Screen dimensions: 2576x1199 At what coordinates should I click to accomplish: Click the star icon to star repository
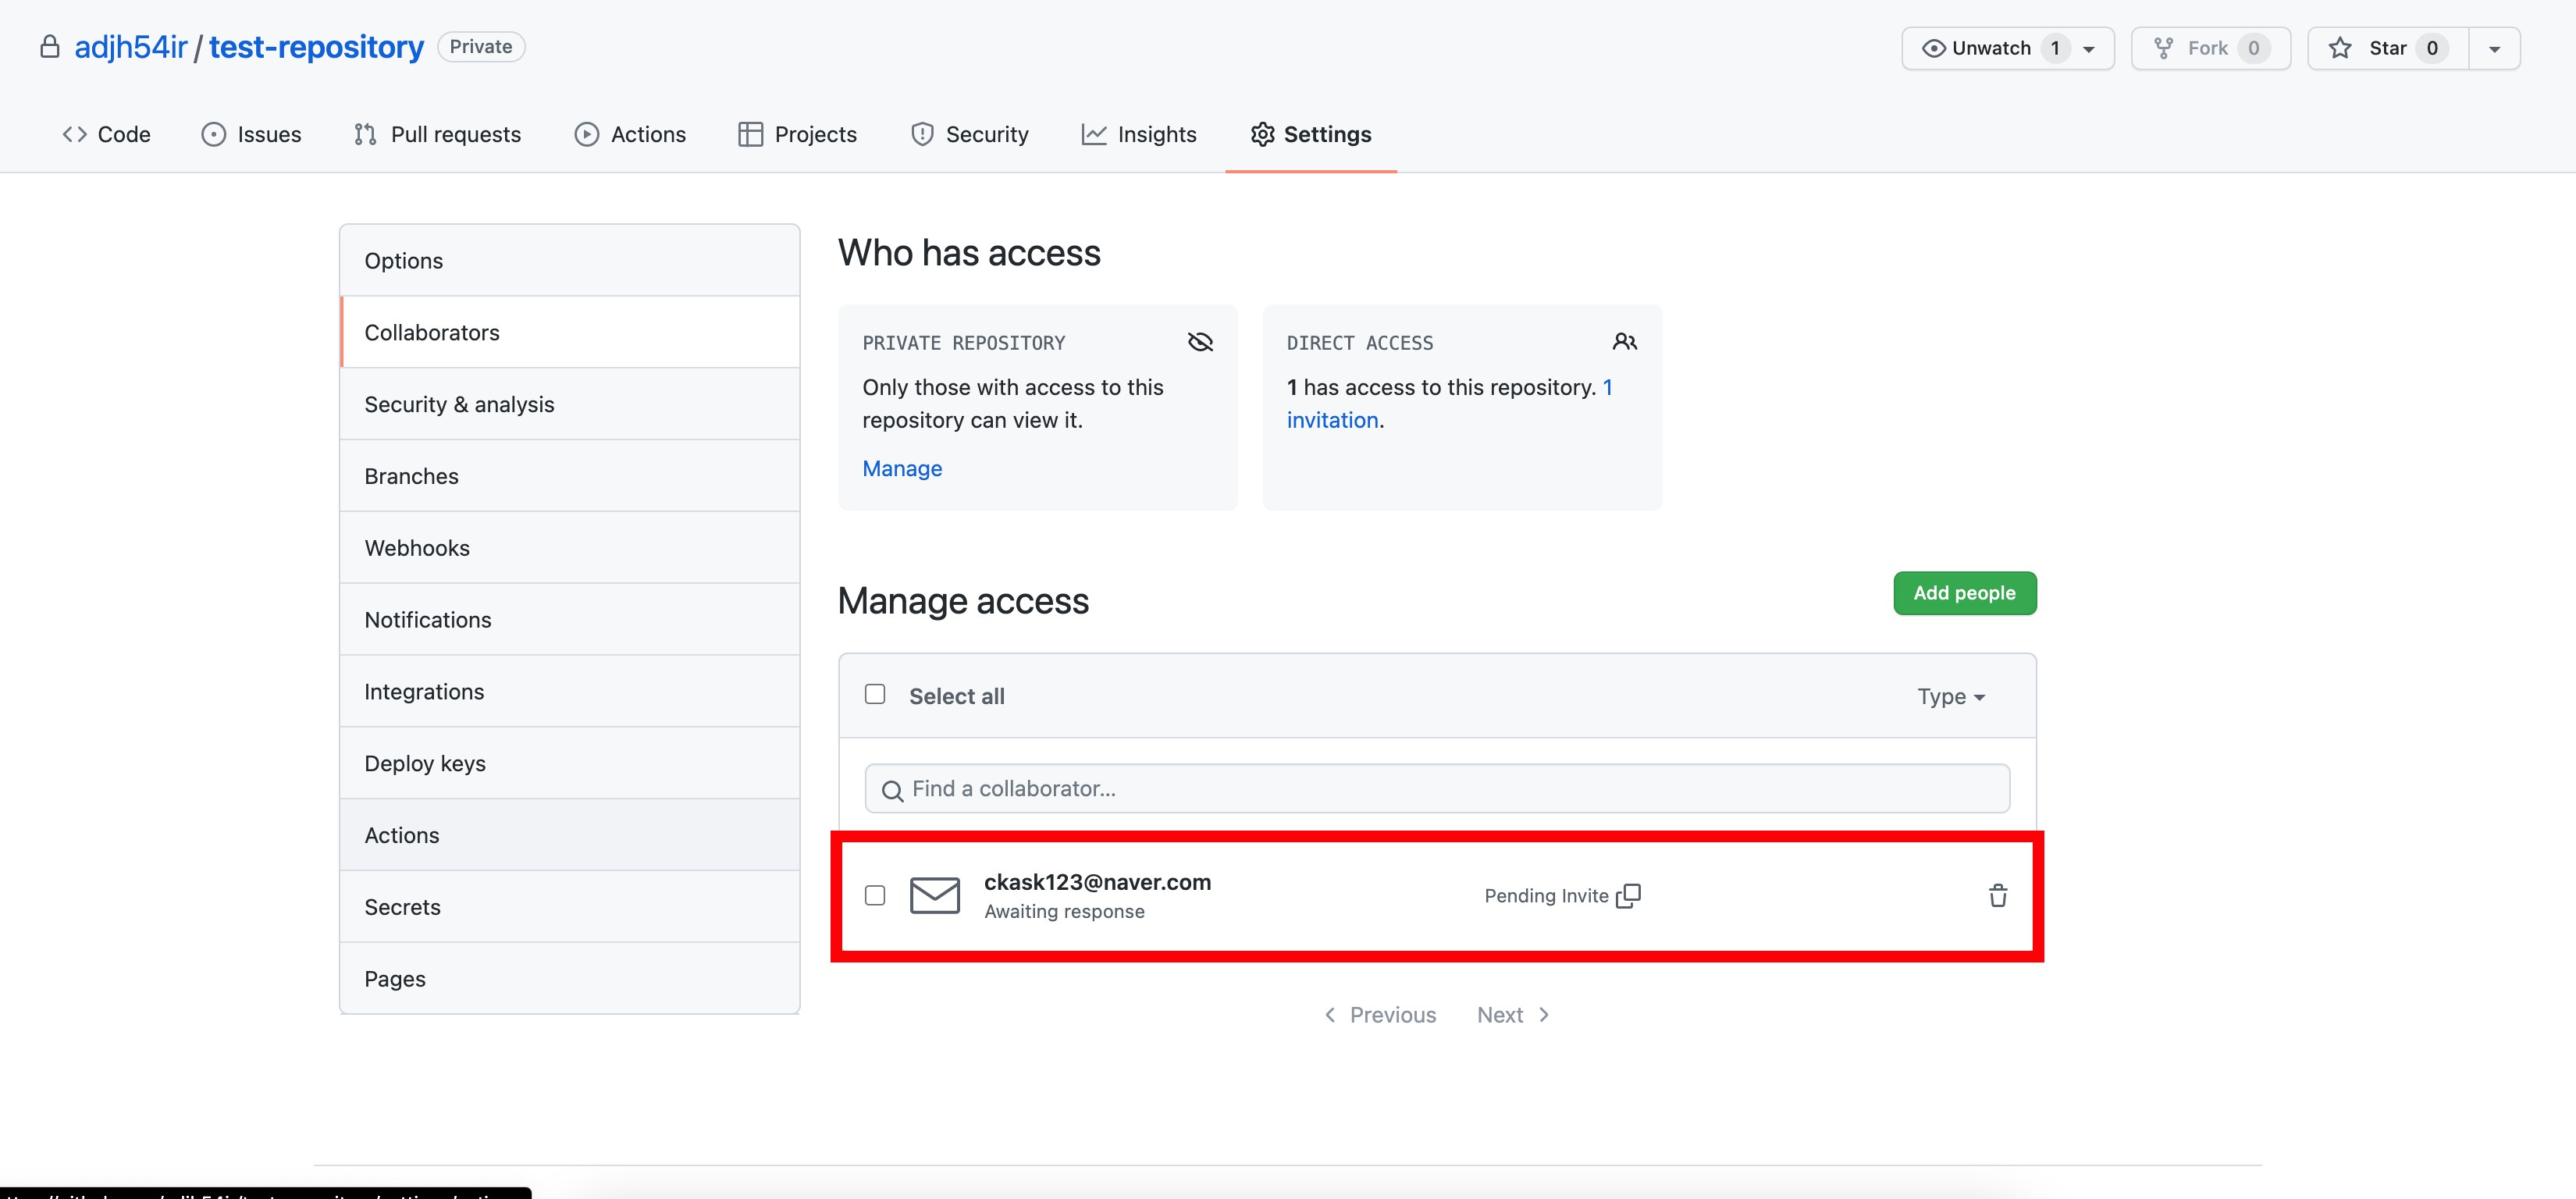click(x=2340, y=48)
